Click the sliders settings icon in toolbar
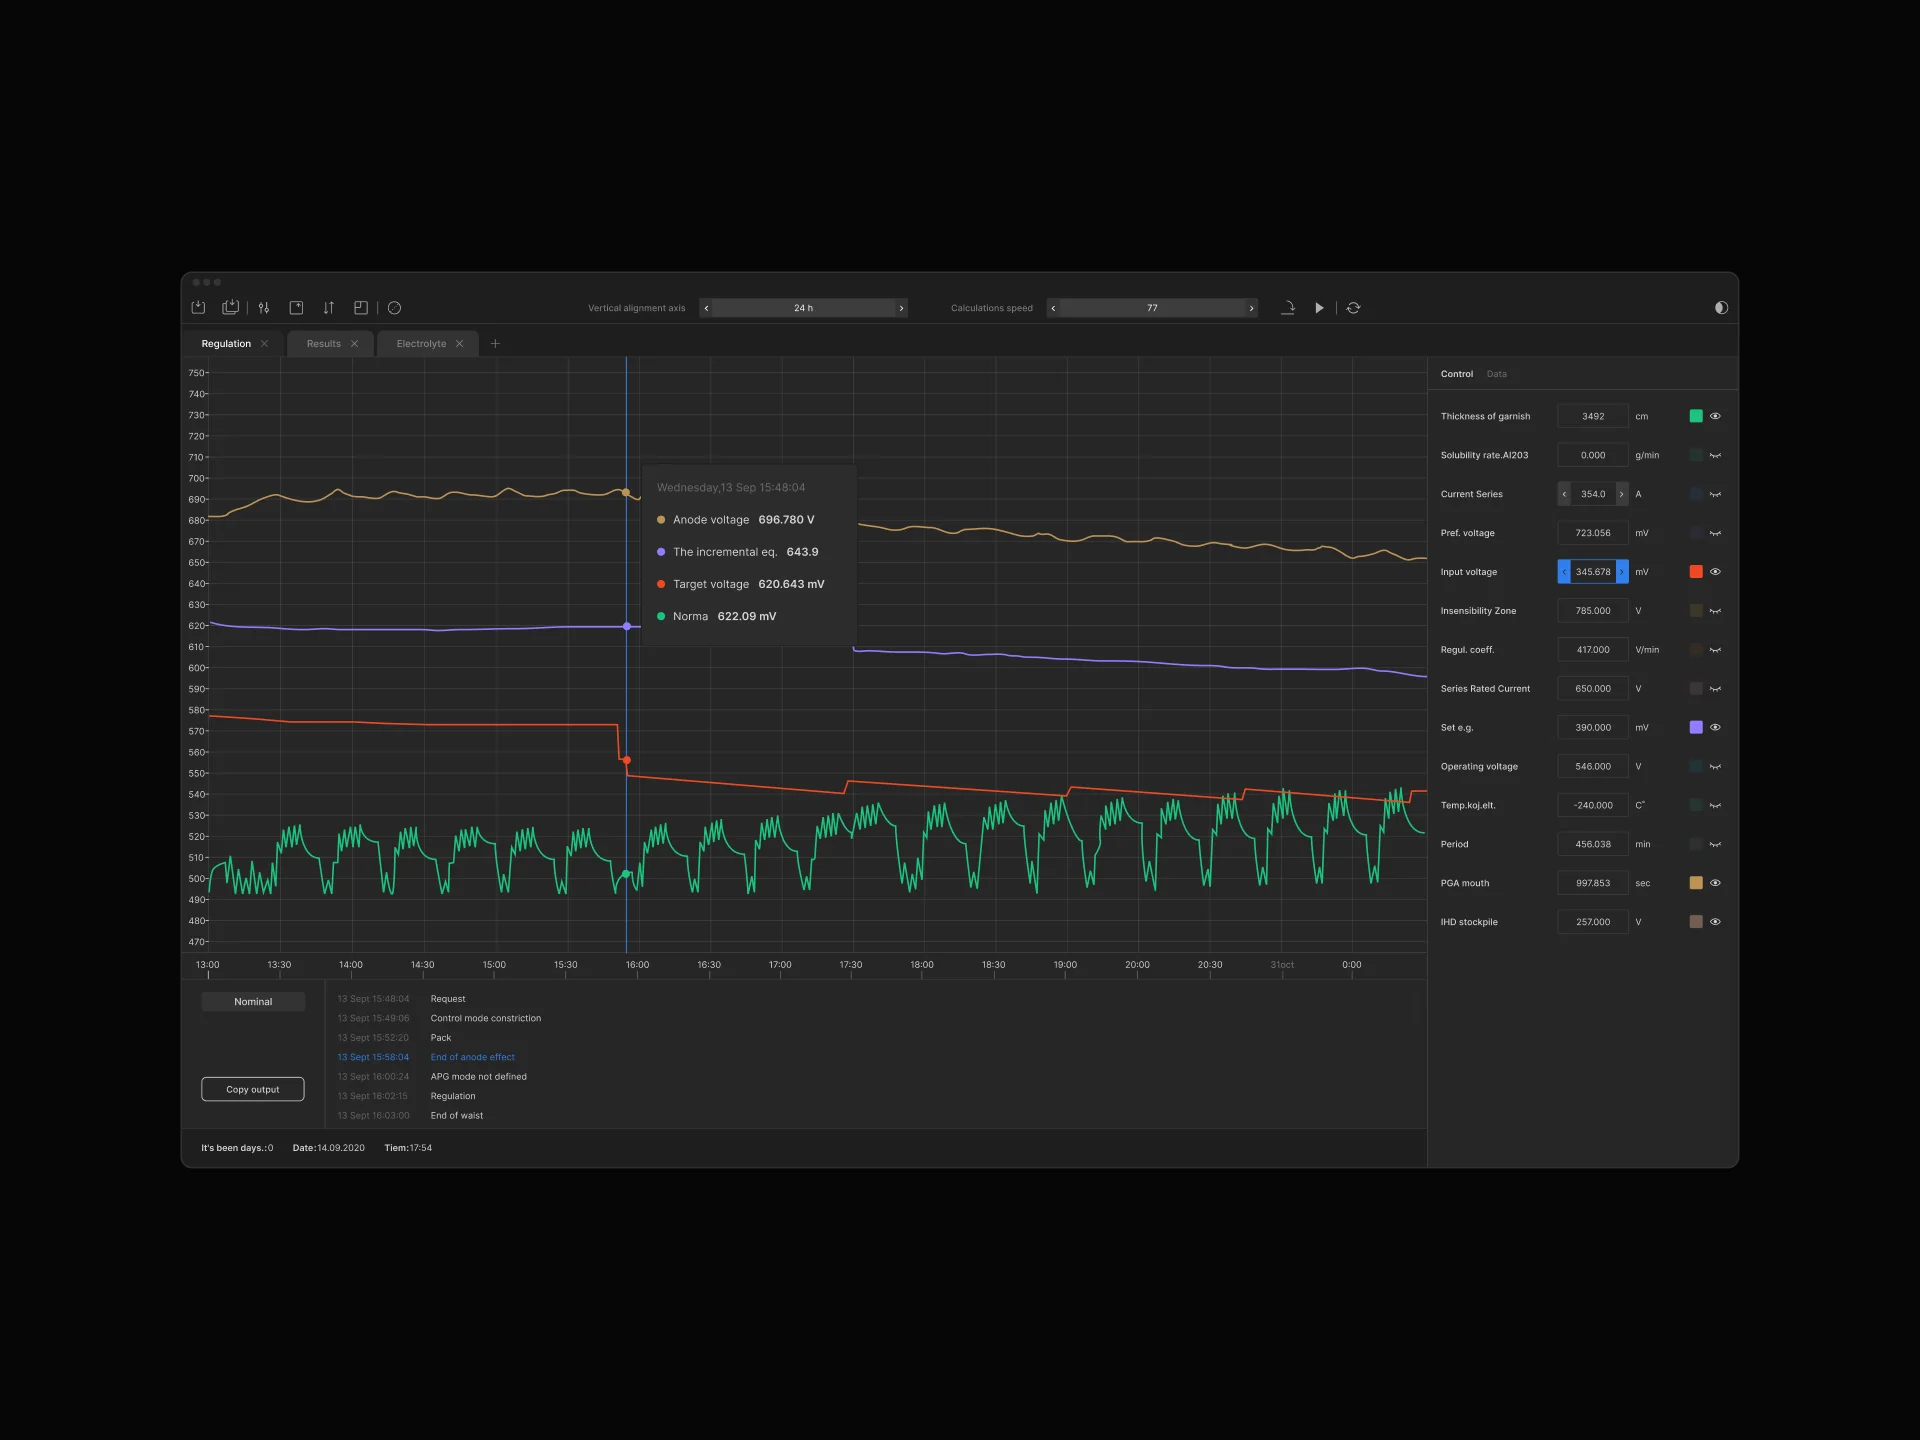This screenshot has height=1440, width=1920. pyautogui.click(x=264, y=308)
